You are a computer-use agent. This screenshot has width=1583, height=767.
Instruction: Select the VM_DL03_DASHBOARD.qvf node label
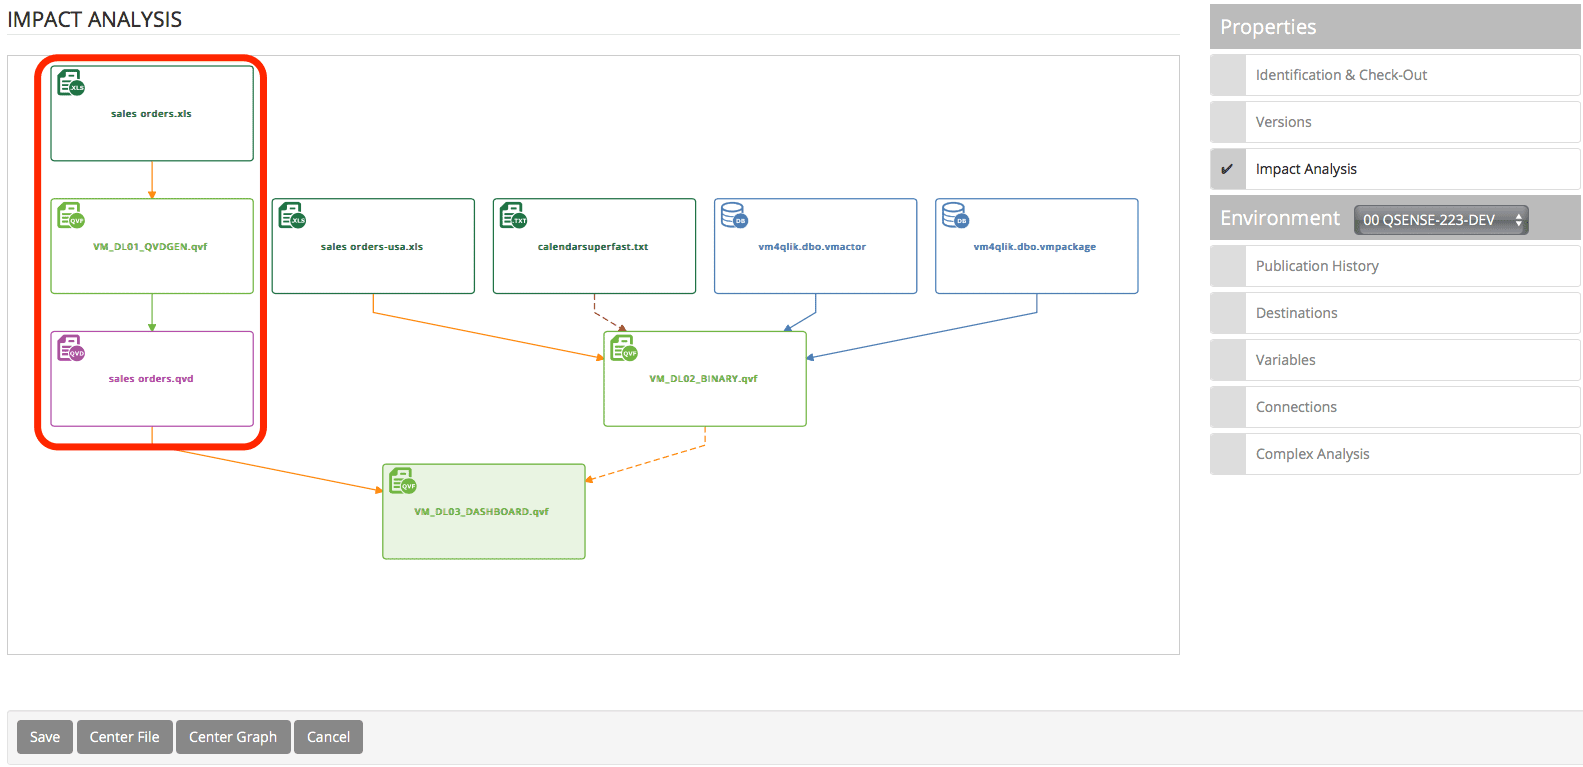pyautogui.click(x=481, y=512)
